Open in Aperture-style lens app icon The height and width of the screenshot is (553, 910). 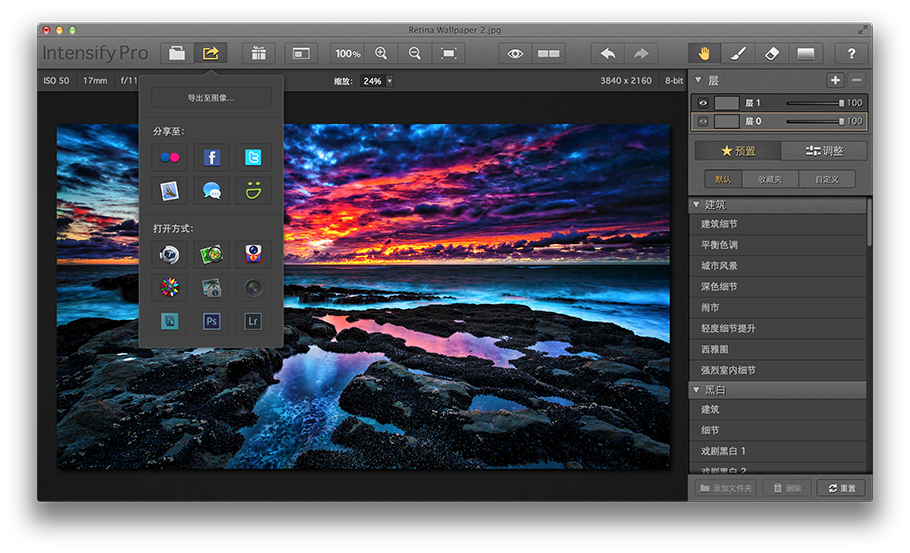click(169, 254)
